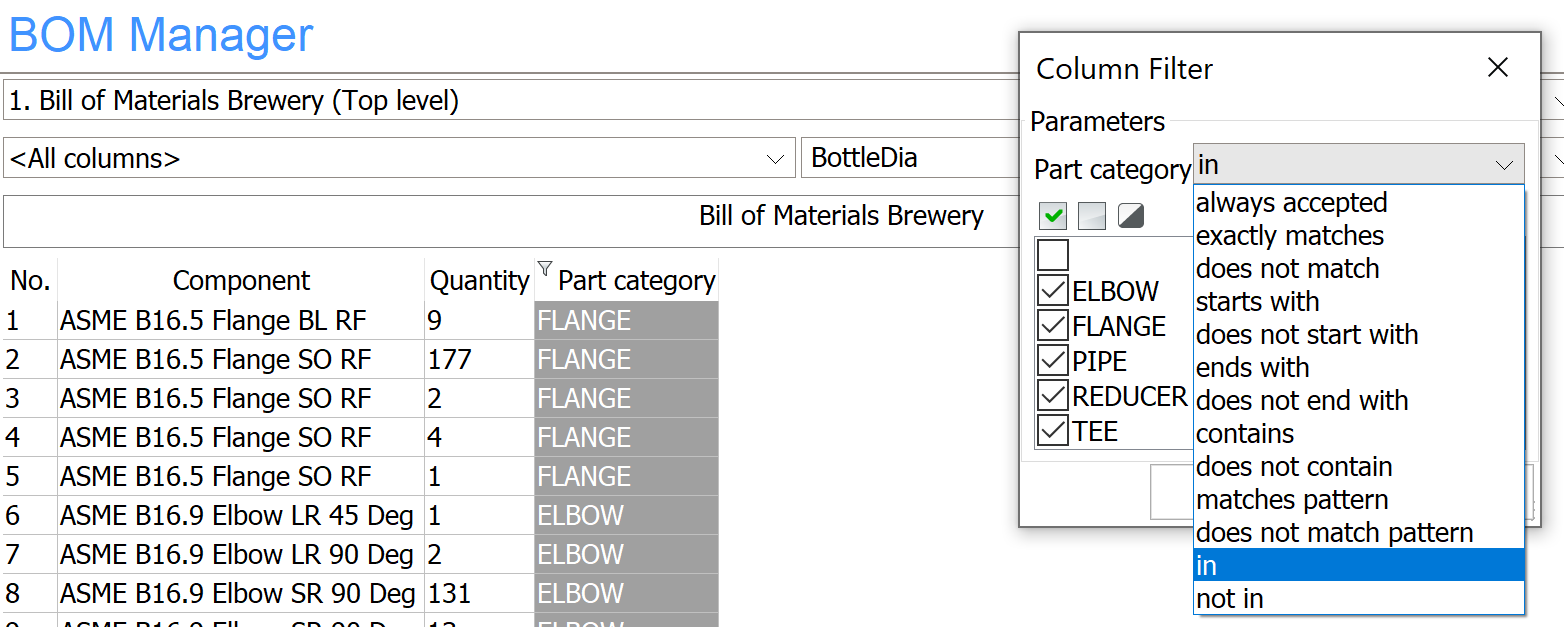Screen dimensions: 1564x627
Task: Toggle the TEE checkbox
Action: (1053, 431)
